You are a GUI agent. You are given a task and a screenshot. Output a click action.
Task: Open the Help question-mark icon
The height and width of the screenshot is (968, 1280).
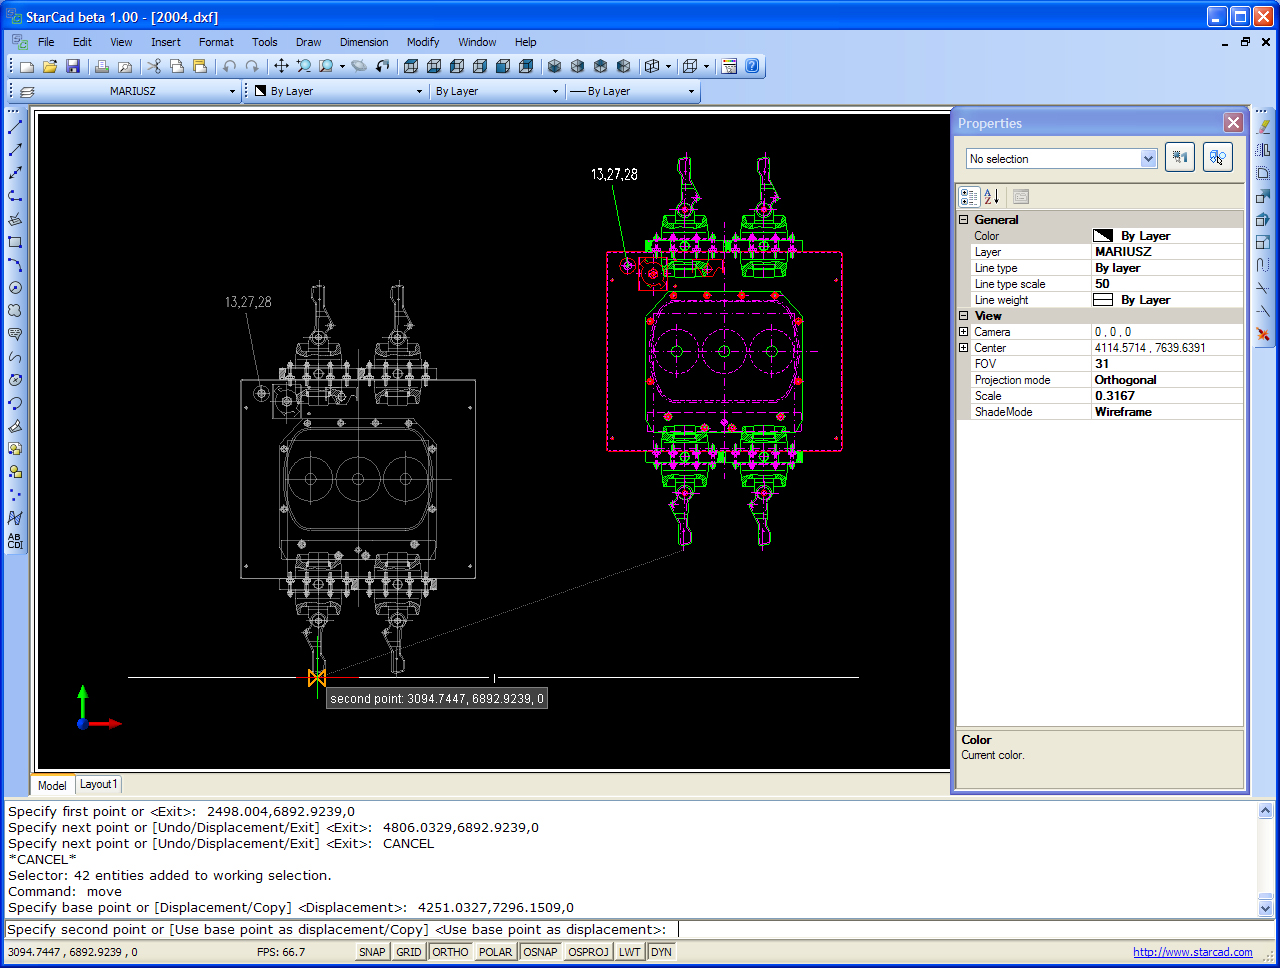pyautogui.click(x=752, y=66)
